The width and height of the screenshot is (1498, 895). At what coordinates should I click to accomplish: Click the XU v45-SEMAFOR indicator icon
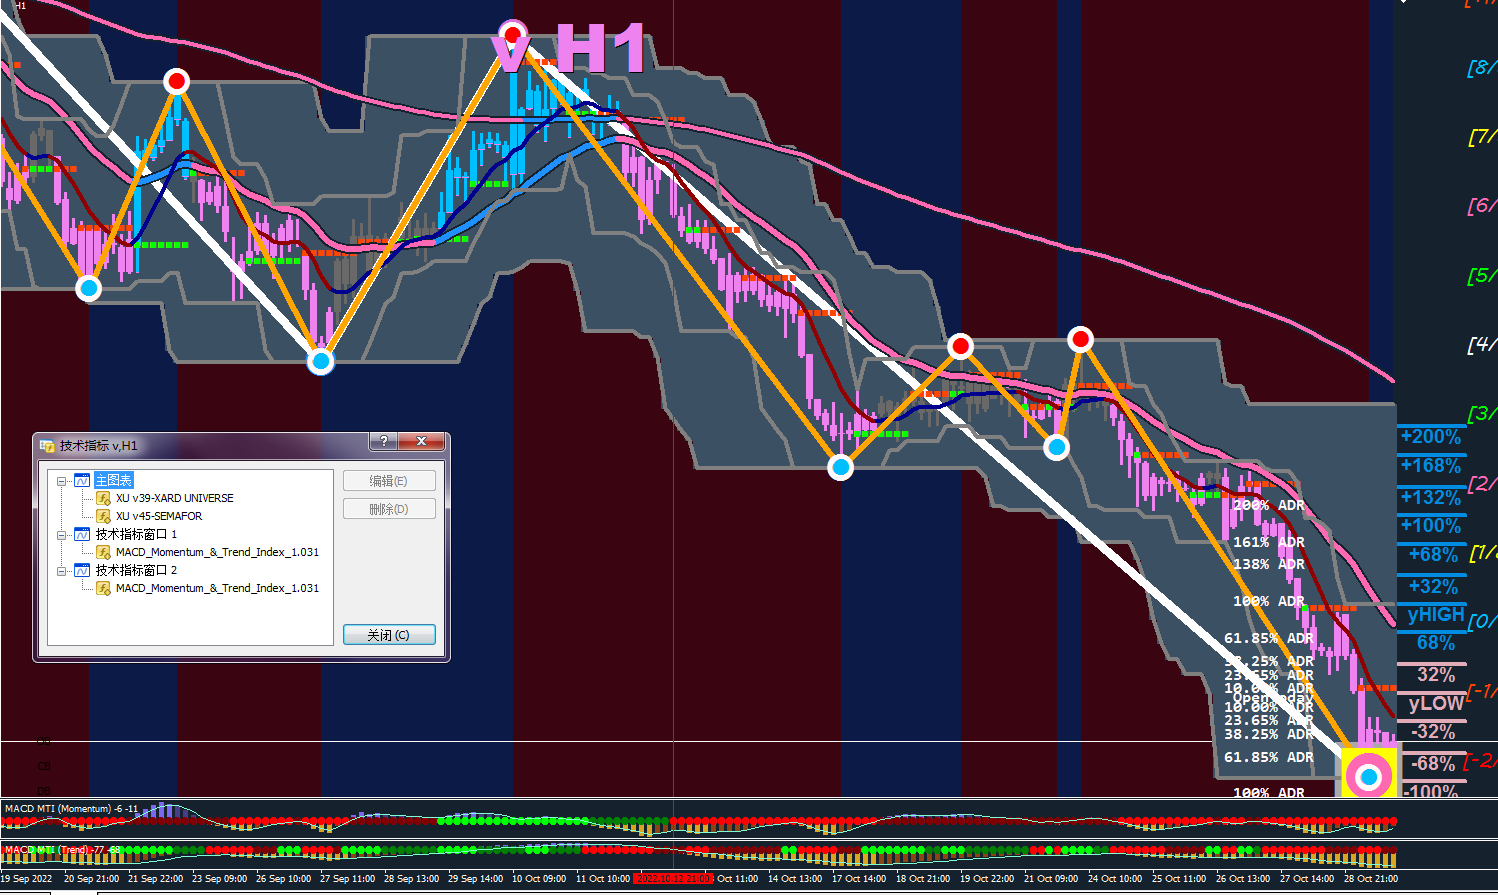tap(103, 516)
